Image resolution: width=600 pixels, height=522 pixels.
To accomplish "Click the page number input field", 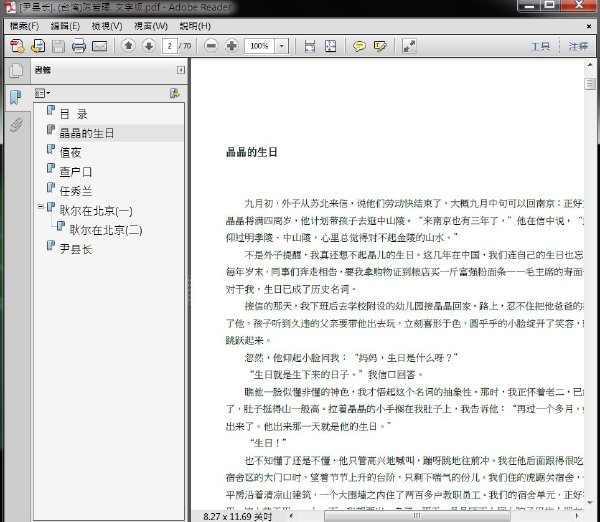I will coord(170,46).
